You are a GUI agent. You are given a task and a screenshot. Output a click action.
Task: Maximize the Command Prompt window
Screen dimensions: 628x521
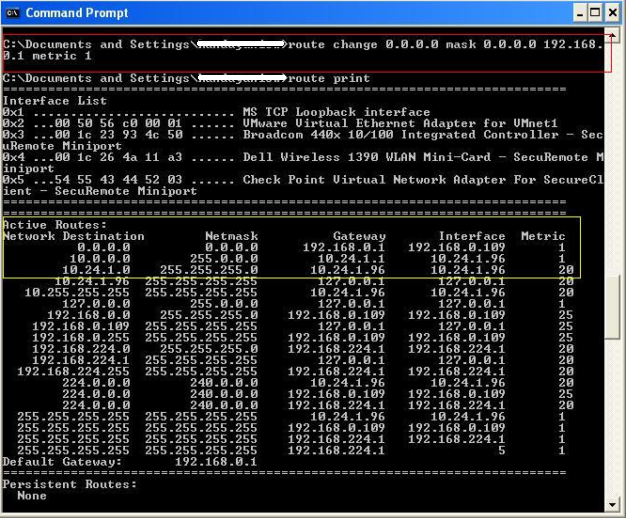[x=599, y=13]
